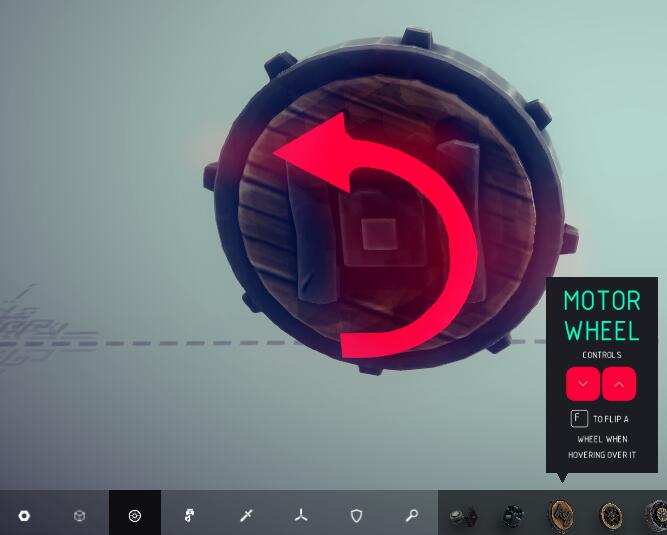This screenshot has height=535, width=667.
Task: Open the mechanical hinge category icon
Action: [190, 516]
